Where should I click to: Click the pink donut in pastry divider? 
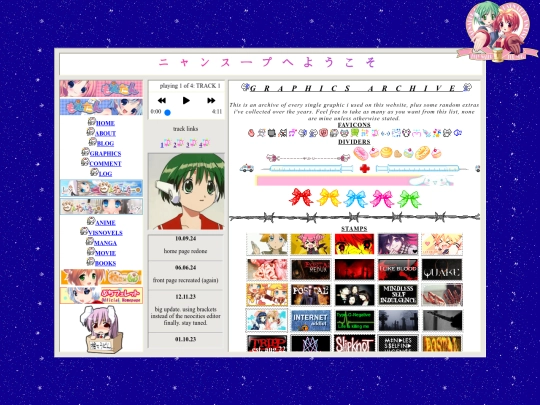[x=361, y=153]
